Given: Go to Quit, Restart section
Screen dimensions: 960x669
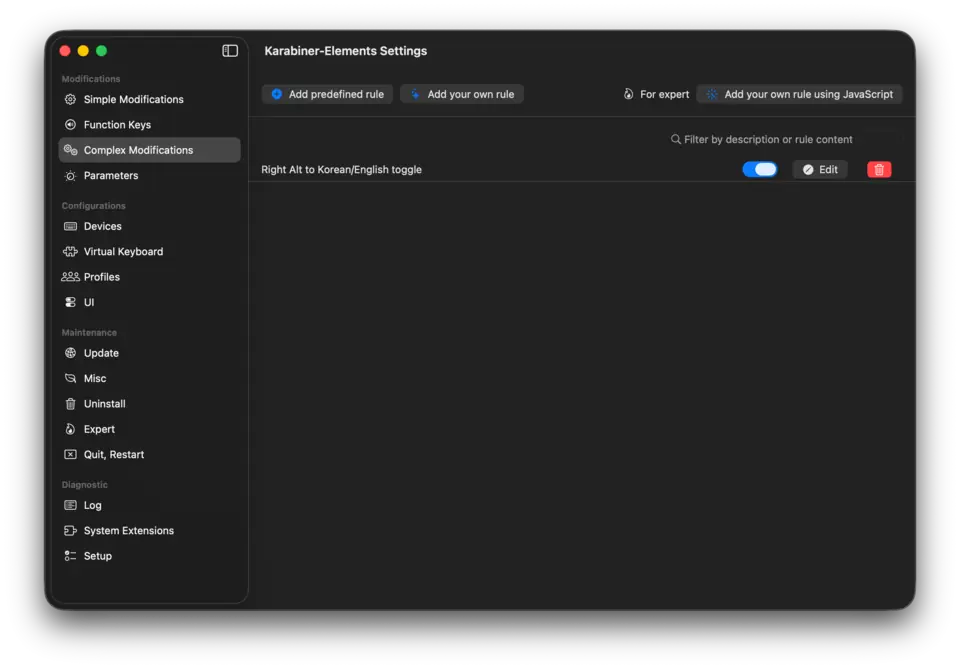Looking at the screenshot, I should coord(149,455).
